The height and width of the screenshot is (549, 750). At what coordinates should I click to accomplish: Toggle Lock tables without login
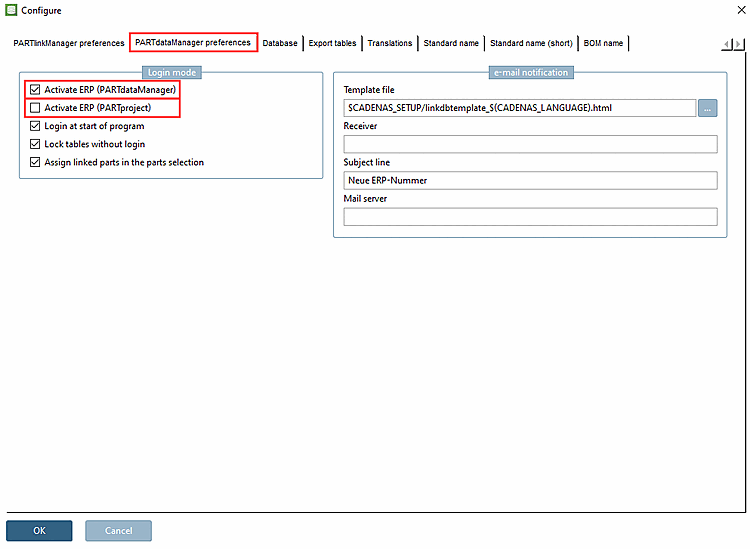[35, 144]
